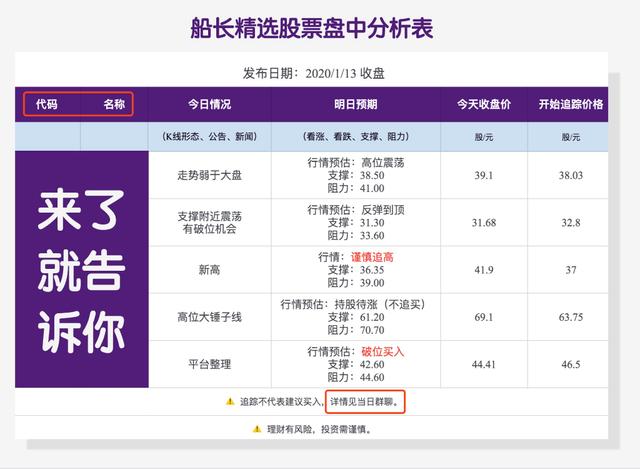
Task: Select tracking price 38.03
Action: (571, 176)
